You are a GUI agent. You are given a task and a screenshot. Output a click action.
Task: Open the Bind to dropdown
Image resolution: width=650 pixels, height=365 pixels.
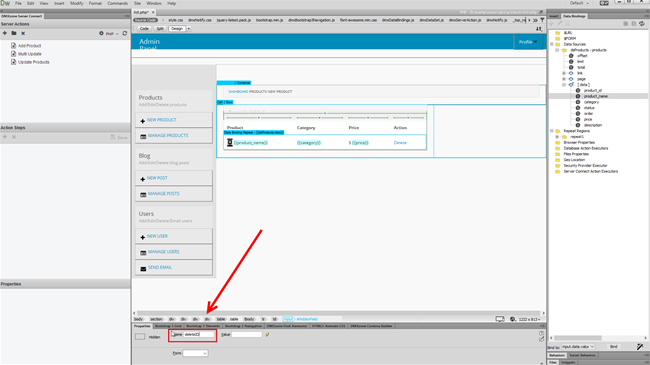[x=578, y=346]
